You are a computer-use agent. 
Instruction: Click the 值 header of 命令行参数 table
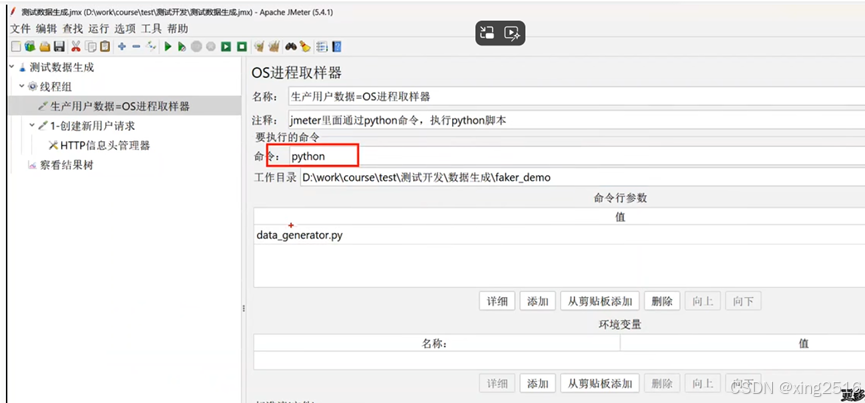[620, 217]
